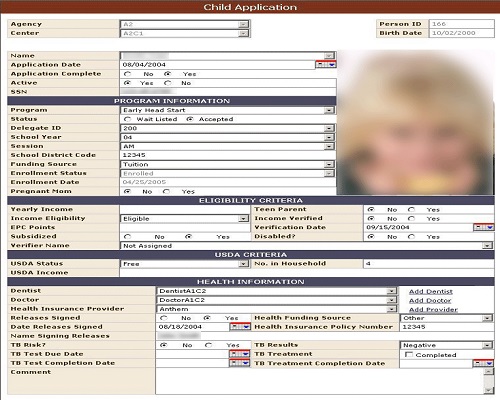The width and height of the screenshot is (500, 400).
Task: Open the School Year dropdown
Action: (x=329, y=137)
